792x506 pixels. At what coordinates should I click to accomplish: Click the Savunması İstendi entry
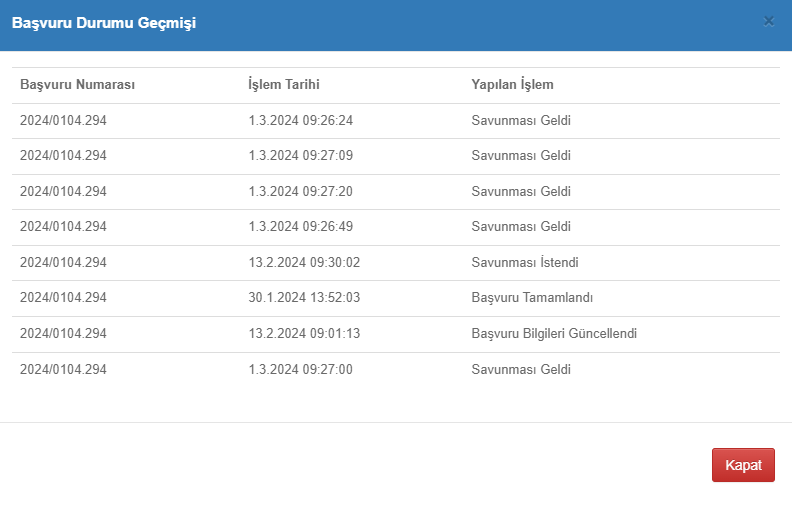[x=525, y=263]
